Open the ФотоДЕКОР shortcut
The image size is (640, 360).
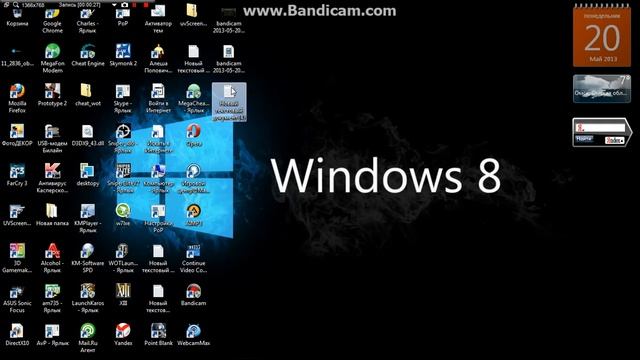[x=17, y=136]
